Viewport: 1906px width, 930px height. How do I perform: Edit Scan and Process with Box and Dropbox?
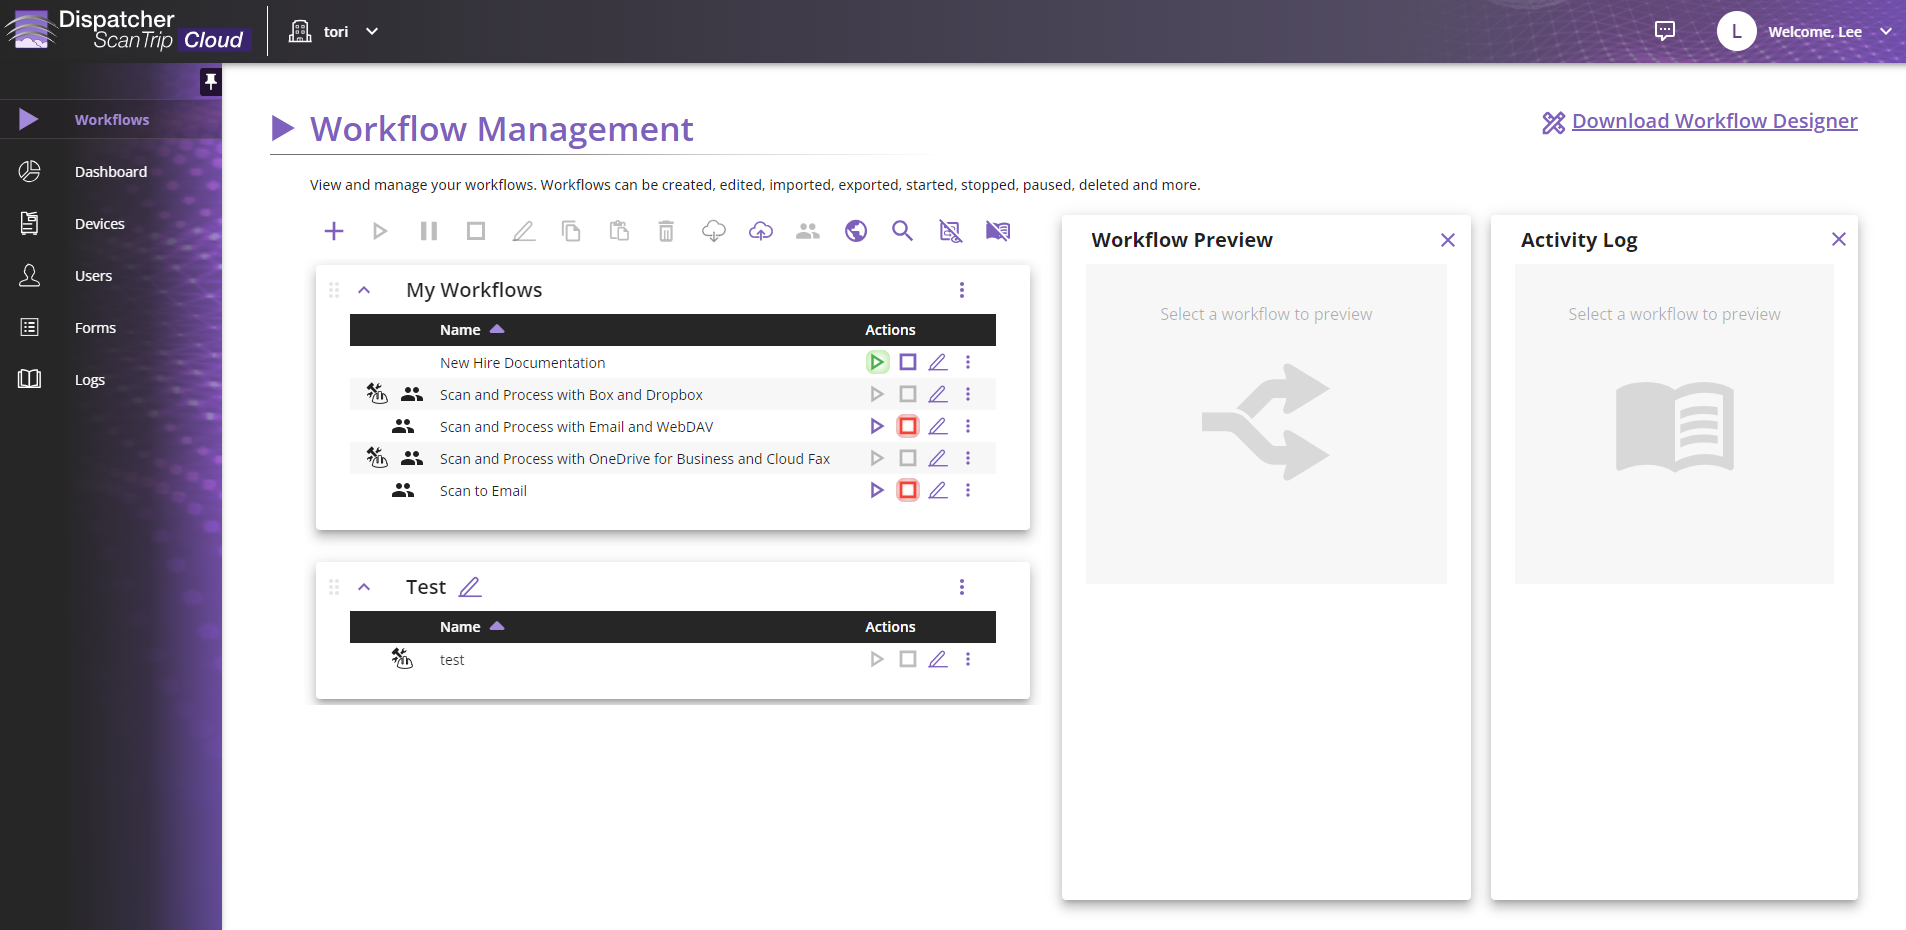coord(938,394)
